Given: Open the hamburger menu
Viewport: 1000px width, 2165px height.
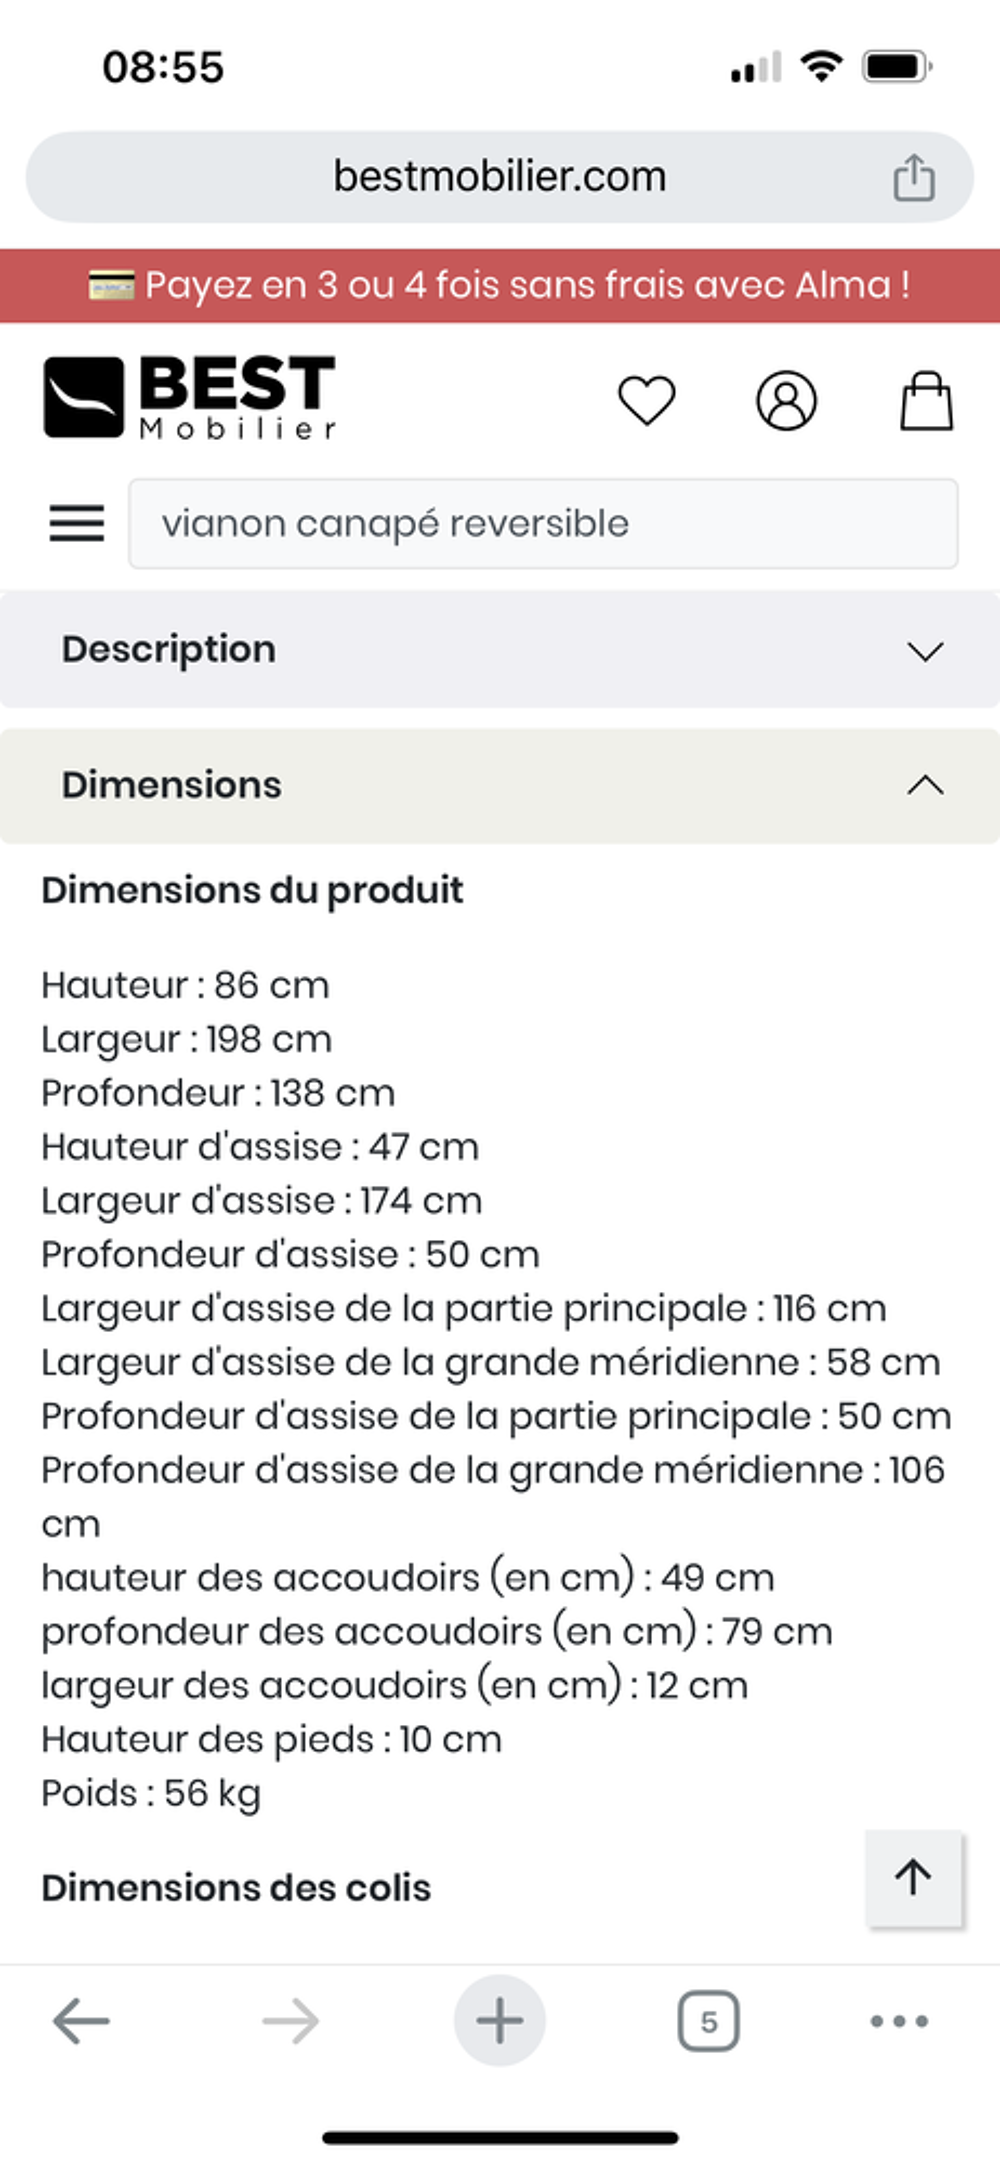Looking at the screenshot, I should 77,523.
